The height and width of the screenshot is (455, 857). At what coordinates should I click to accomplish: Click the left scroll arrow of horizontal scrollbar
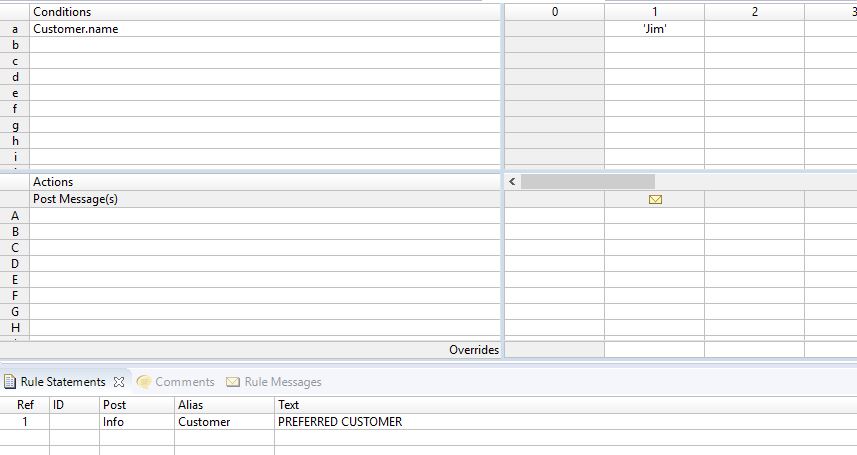point(512,182)
